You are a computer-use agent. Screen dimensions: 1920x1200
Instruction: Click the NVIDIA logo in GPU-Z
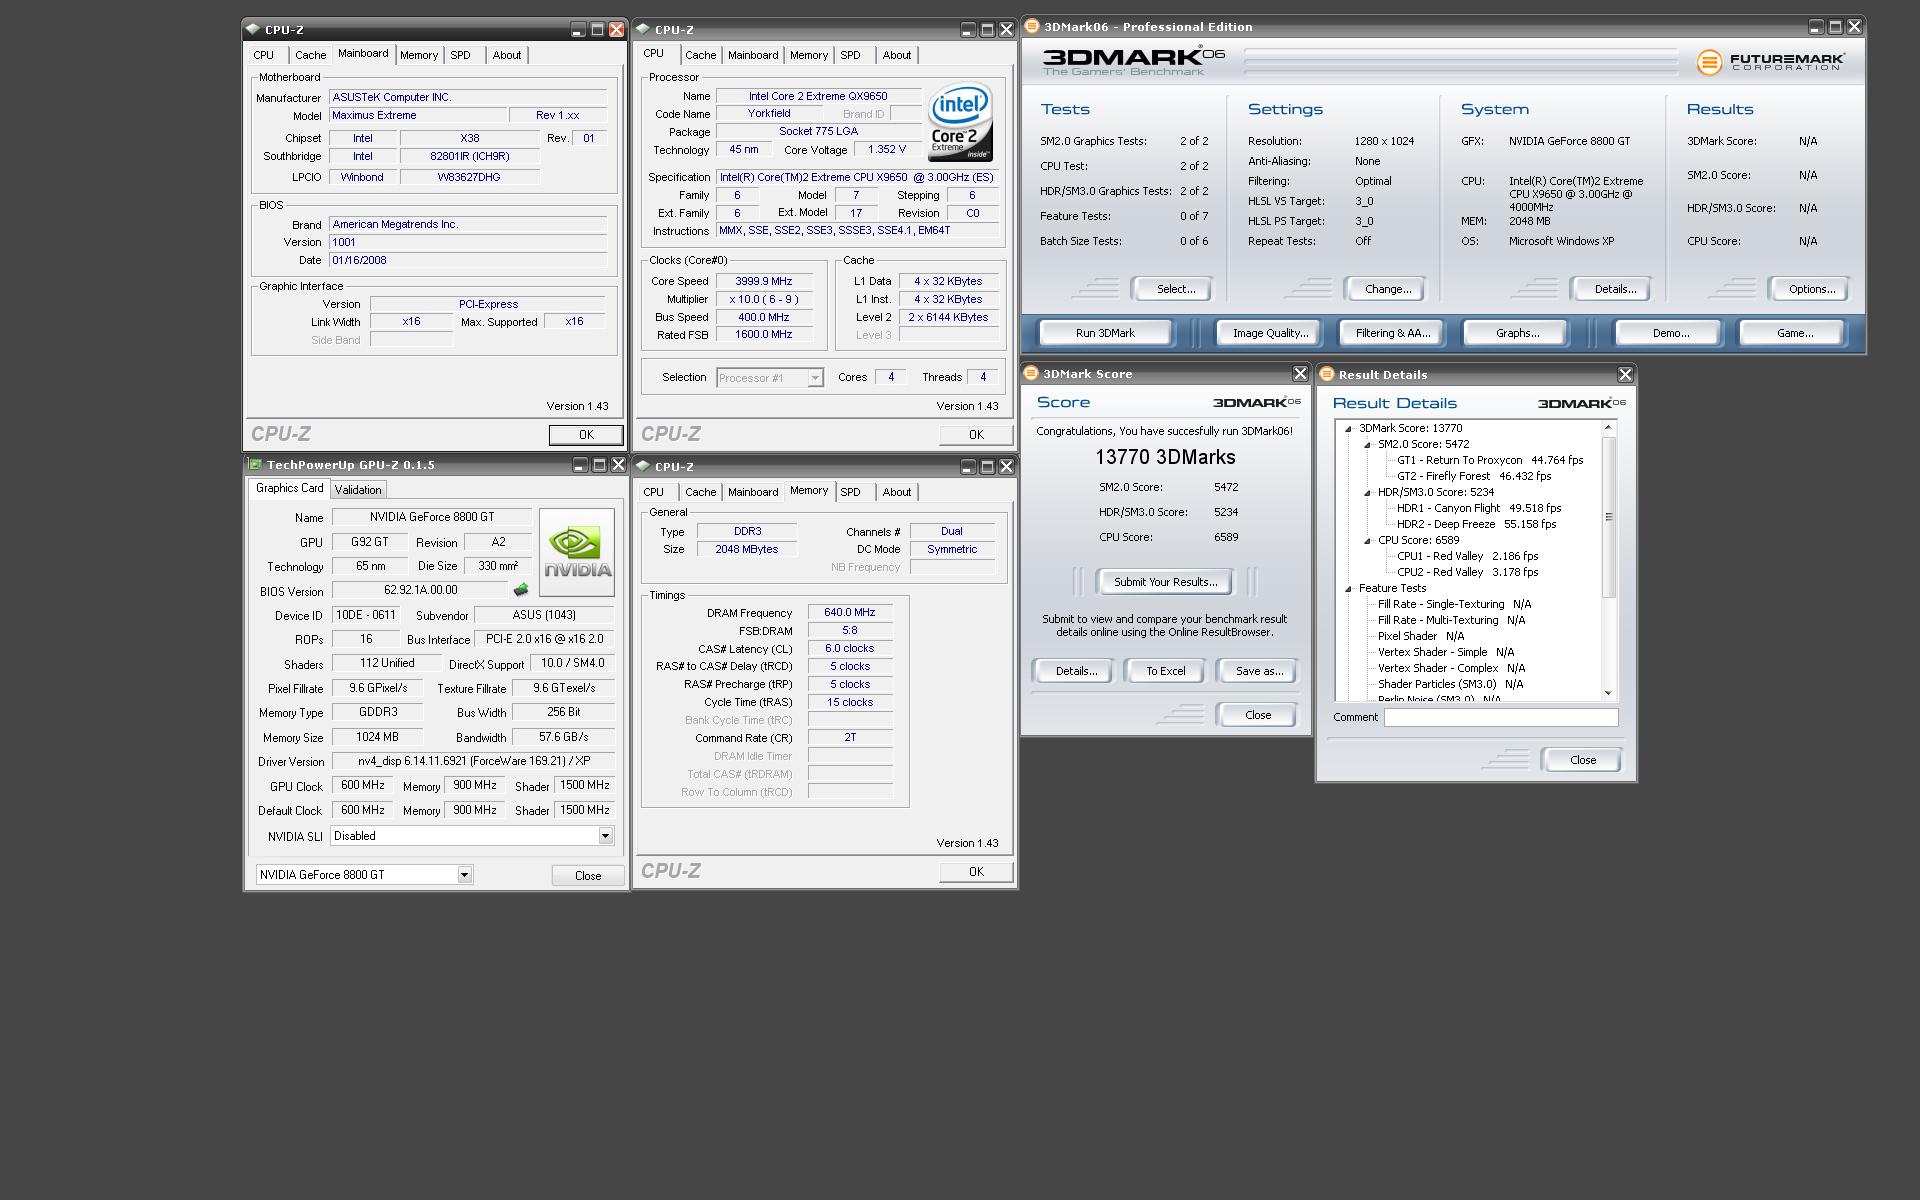pos(577,552)
